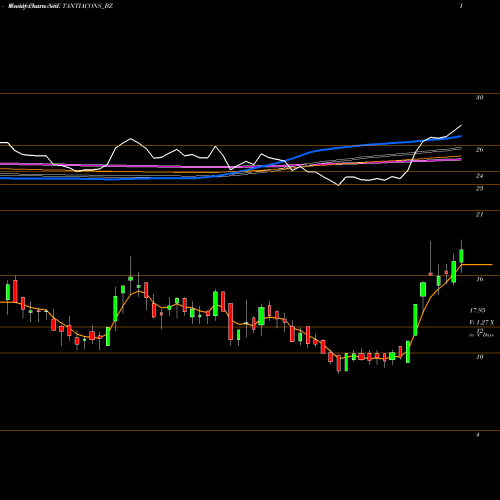Click the "in 4 Days" label

pyautogui.click(x=481, y=335)
